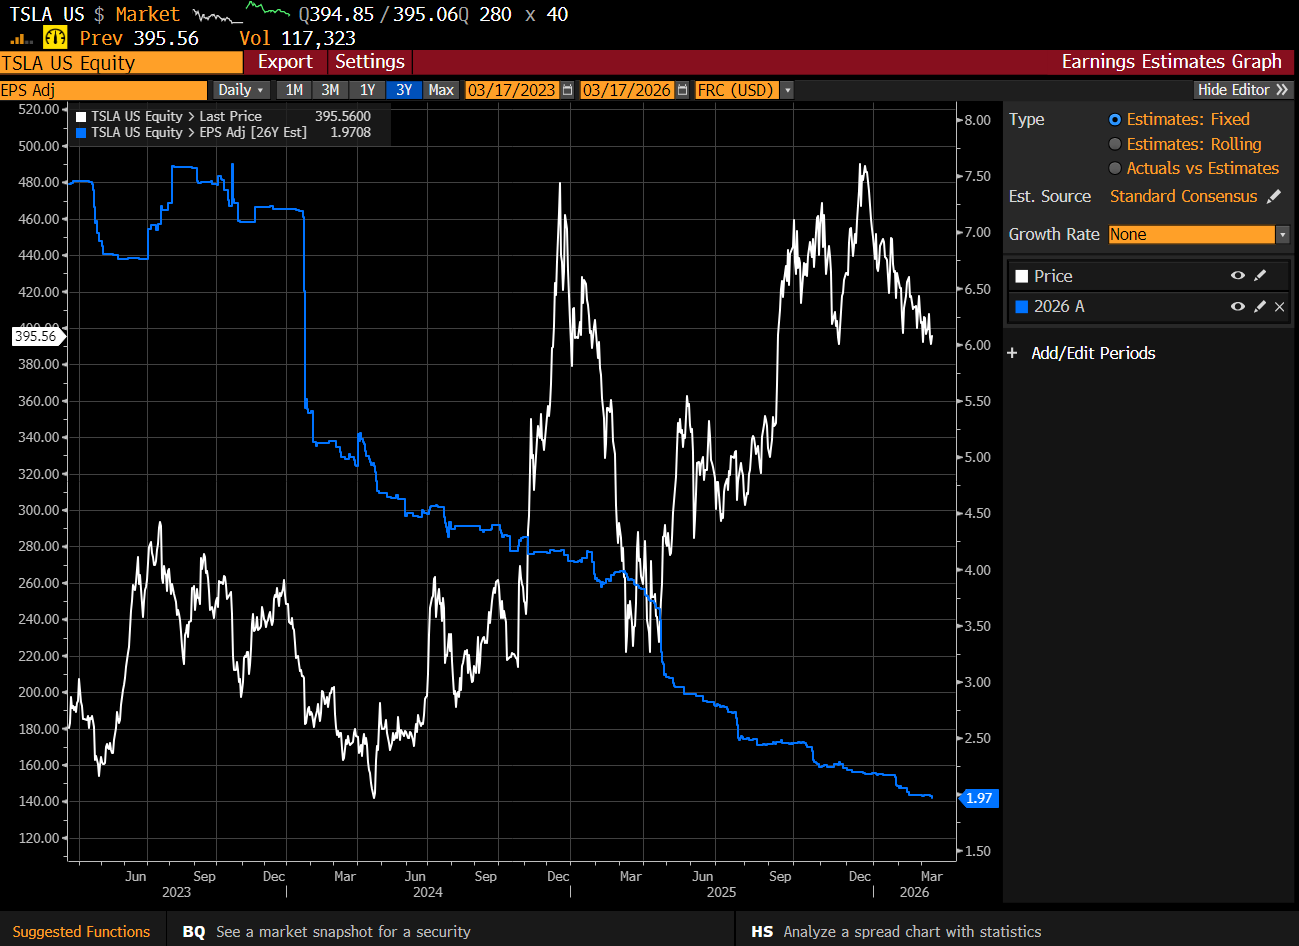Screen dimensions: 1299x946
Task: Toggle visibility eye for the Price series
Action: [1238, 276]
